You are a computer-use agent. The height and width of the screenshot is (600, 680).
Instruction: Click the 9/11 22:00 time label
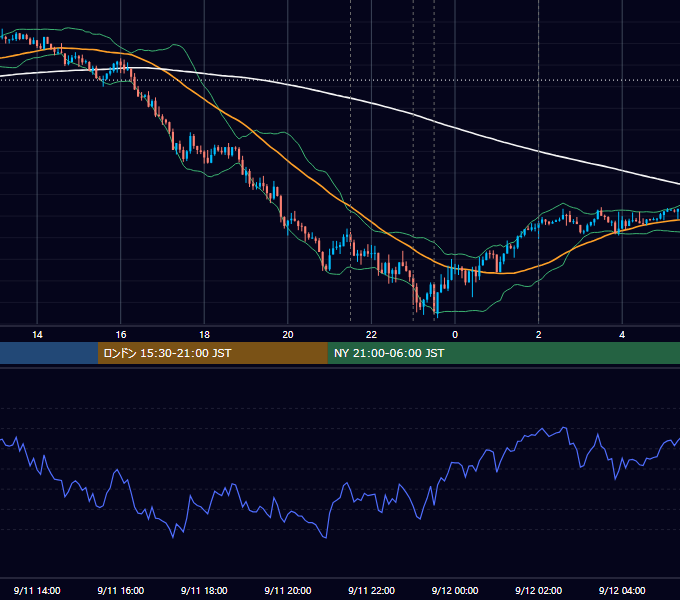point(372,590)
